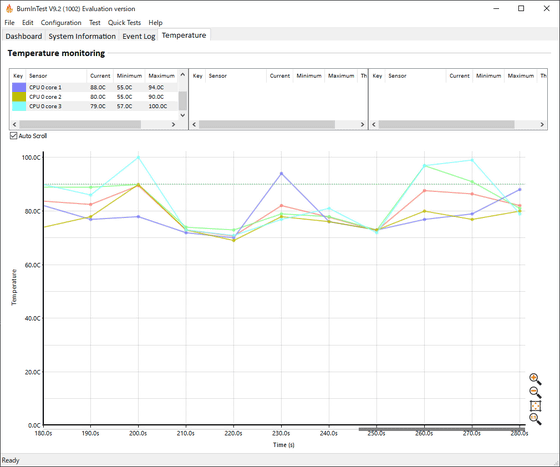The width and height of the screenshot is (560, 467).
Task: Click the fit-to-window graph icon
Action: pos(535,406)
